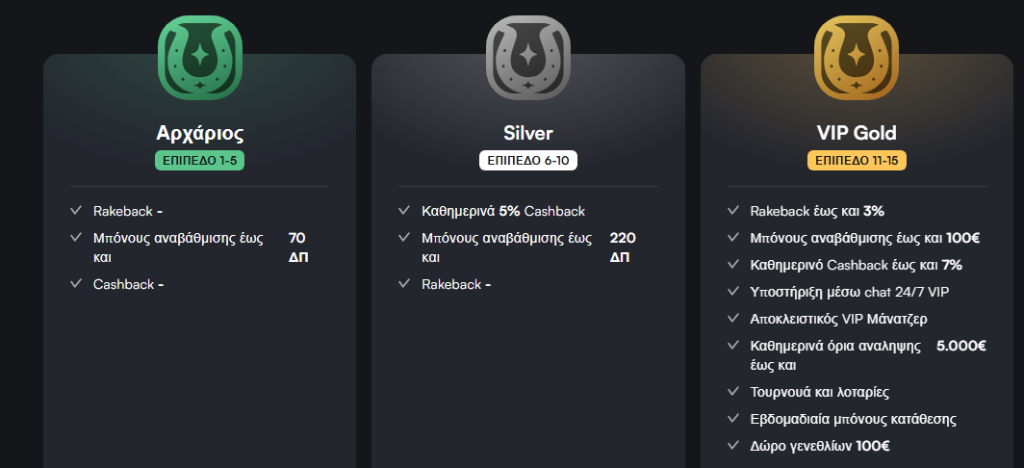Select the ΕΠΙΠΕΔΟ 6-10 white badge

coord(528,161)
